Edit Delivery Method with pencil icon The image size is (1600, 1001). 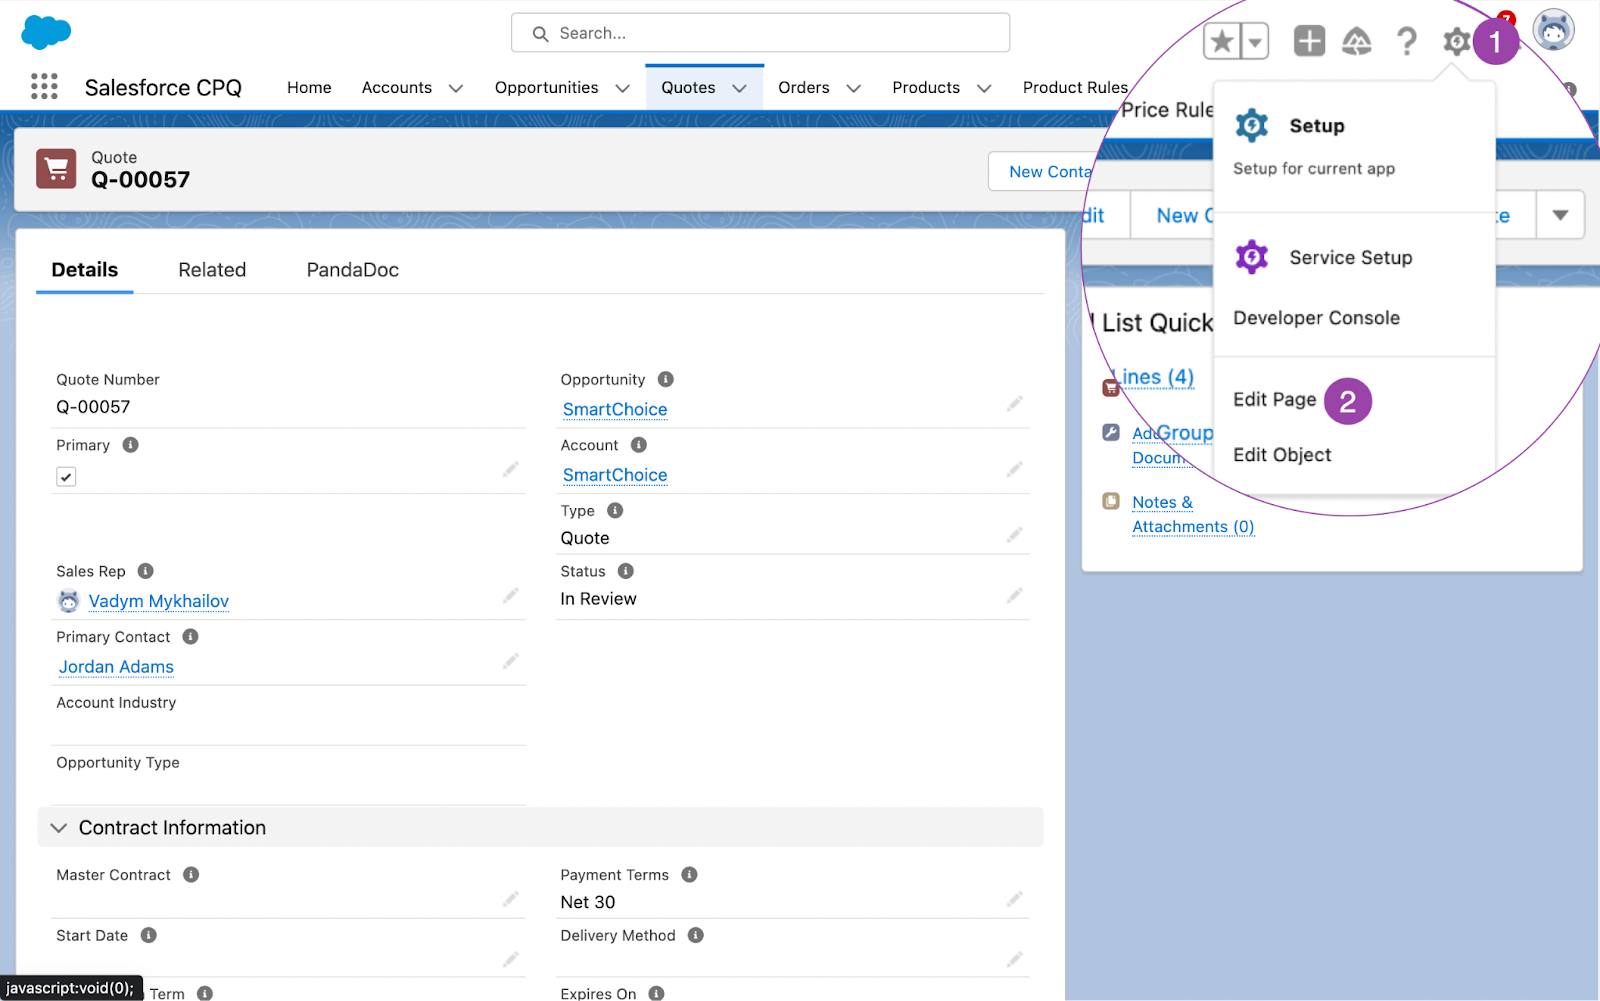(1014, 960)
